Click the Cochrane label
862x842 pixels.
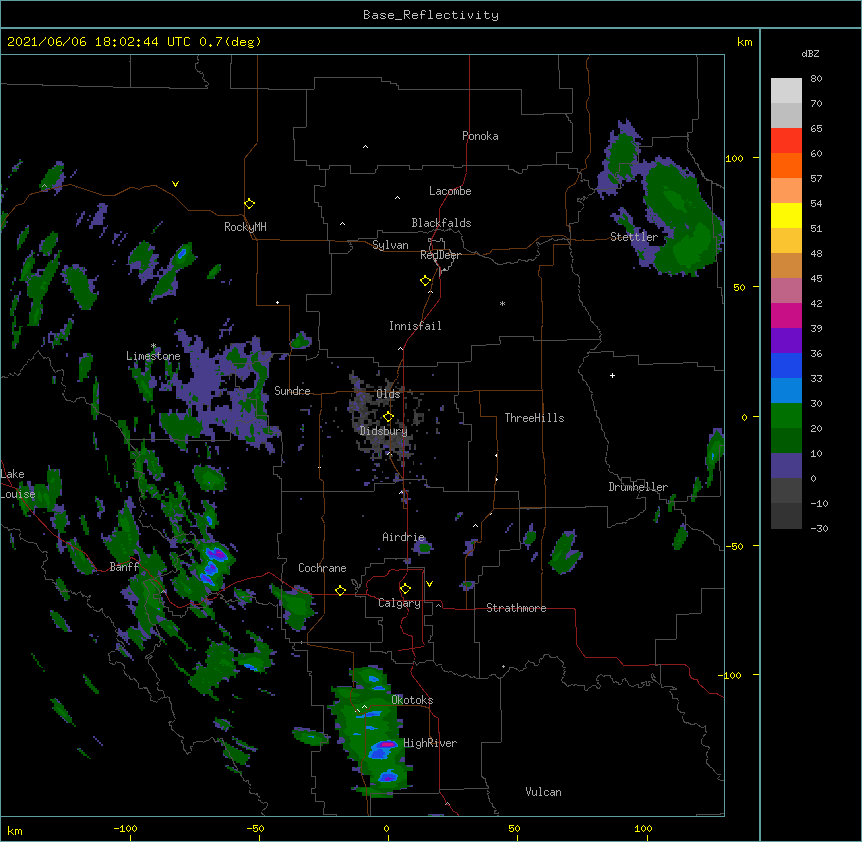pyautogui.click(x=322, y=568)
